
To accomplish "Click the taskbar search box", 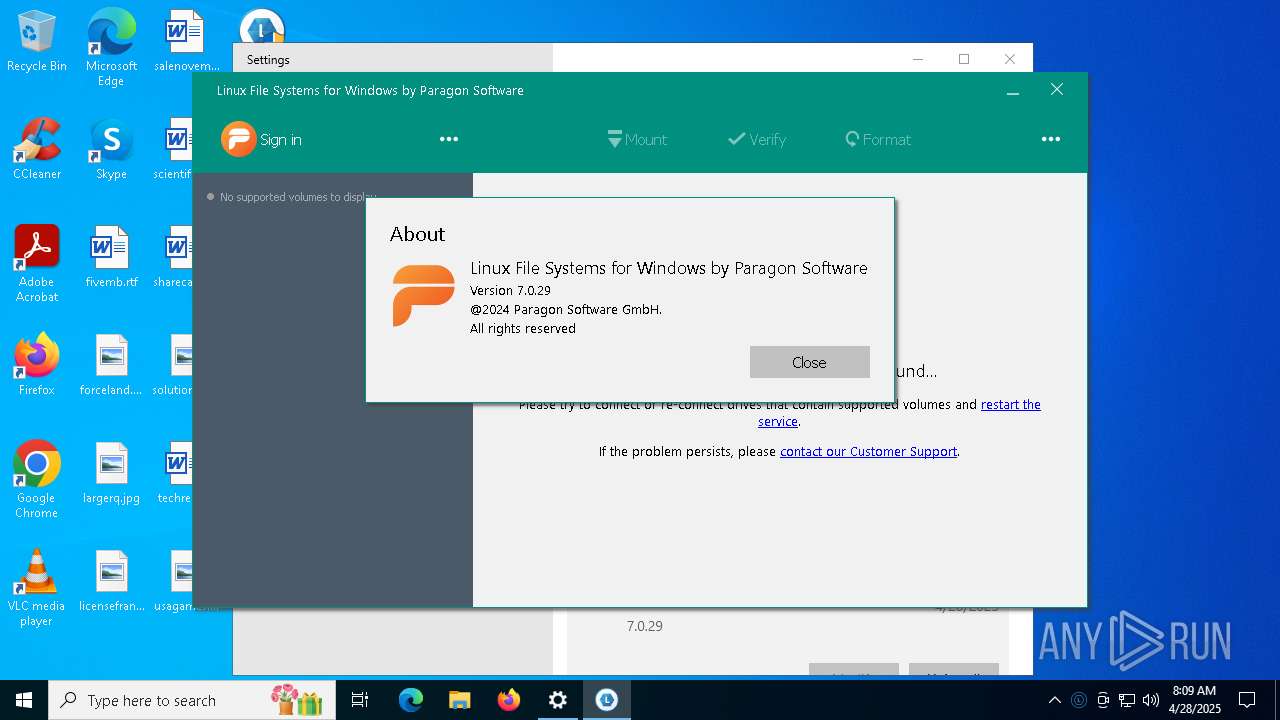I will click(192, 700).
